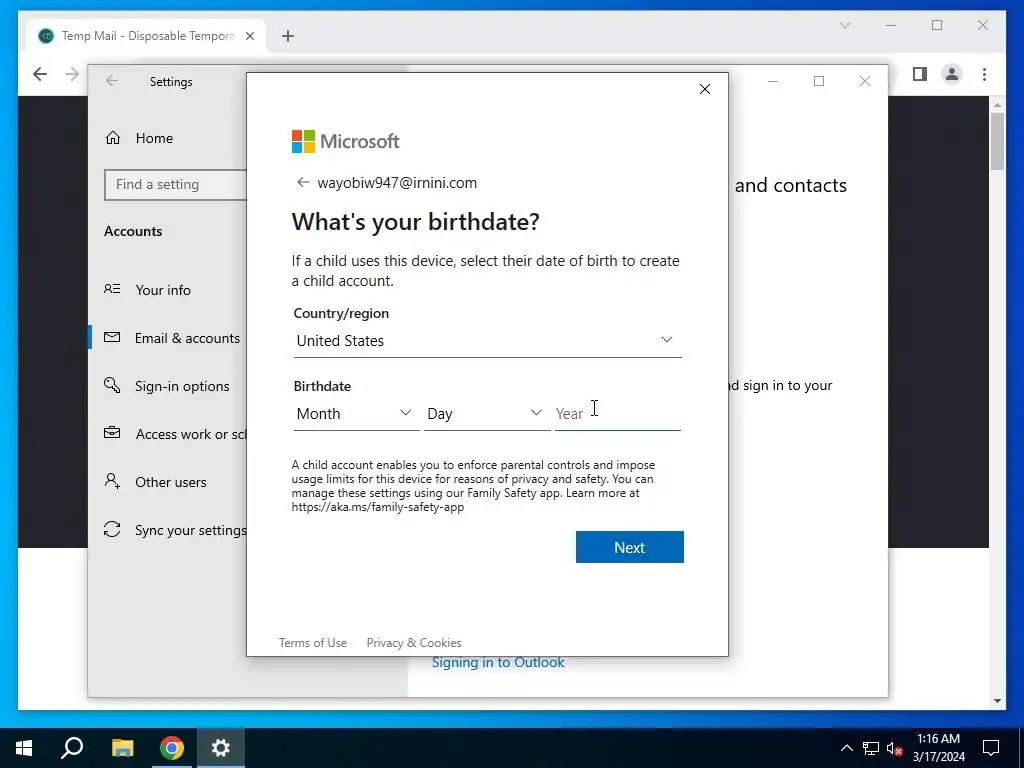
Task: Open the notification center icon
Action: pyautogui.click(x=991, y=748)
